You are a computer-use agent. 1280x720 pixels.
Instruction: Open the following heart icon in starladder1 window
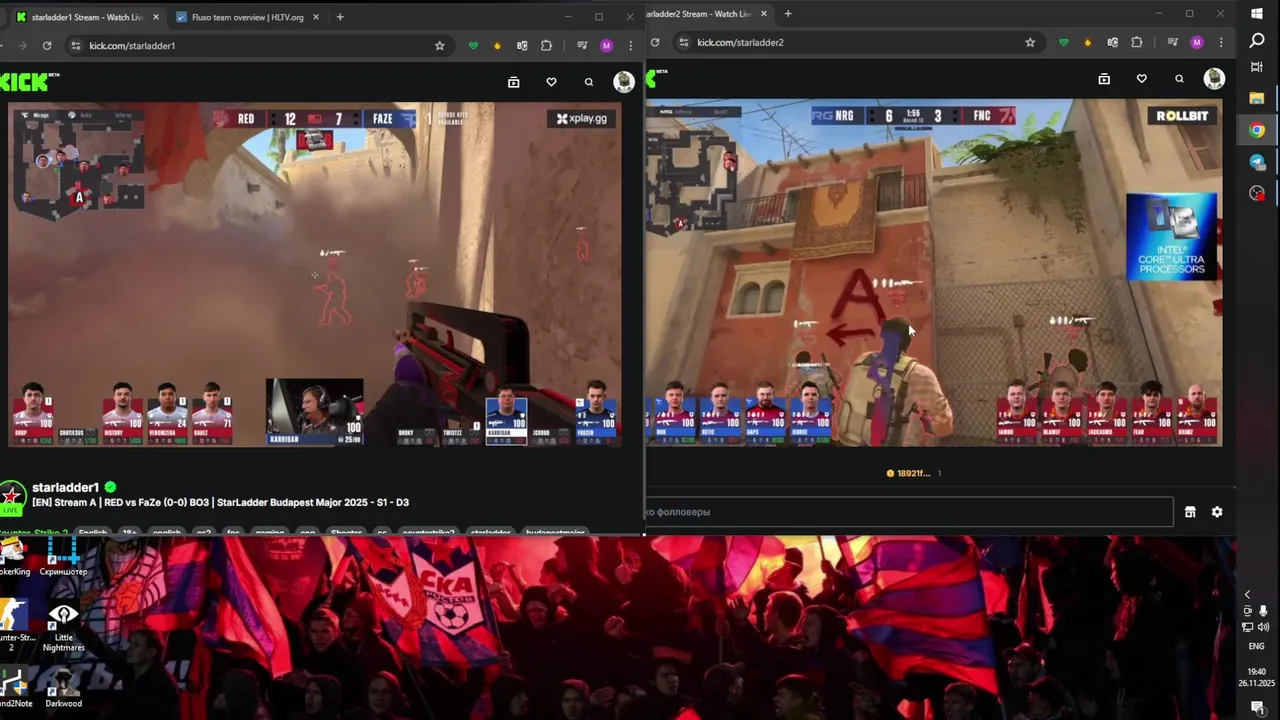[x=551, y=82]
